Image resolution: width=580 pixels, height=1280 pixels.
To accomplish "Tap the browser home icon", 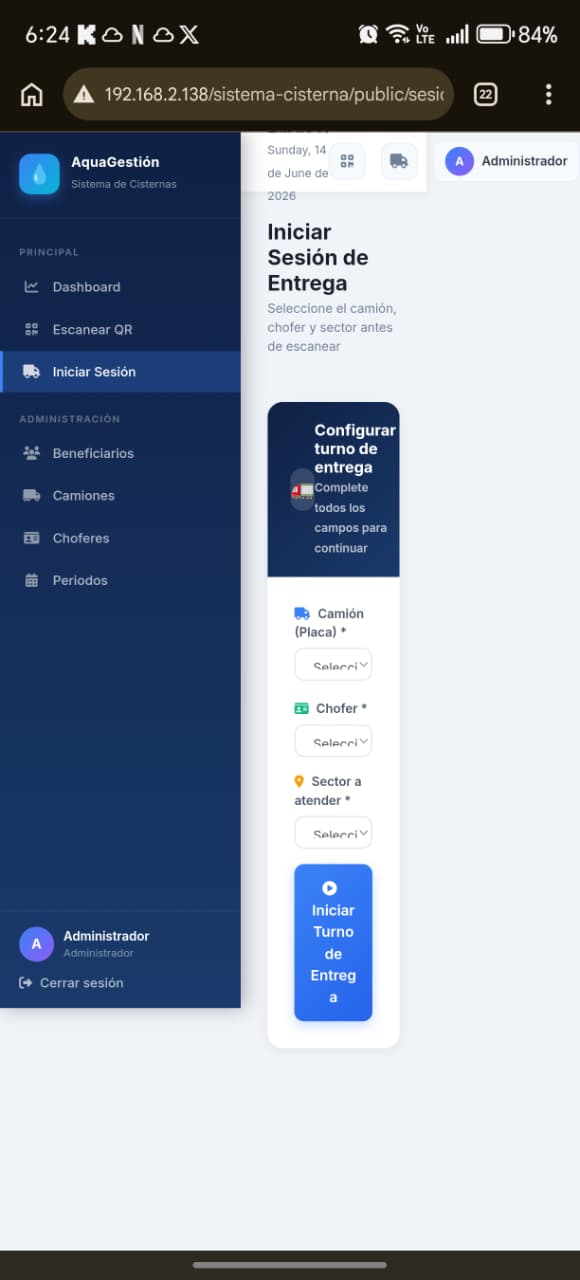I will [x=32, y=95].
